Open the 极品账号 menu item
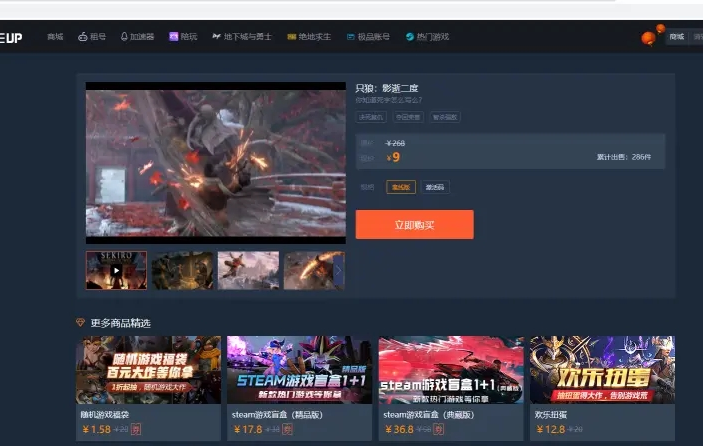Viewport: 703px width, 446px height. coord(373,37)
